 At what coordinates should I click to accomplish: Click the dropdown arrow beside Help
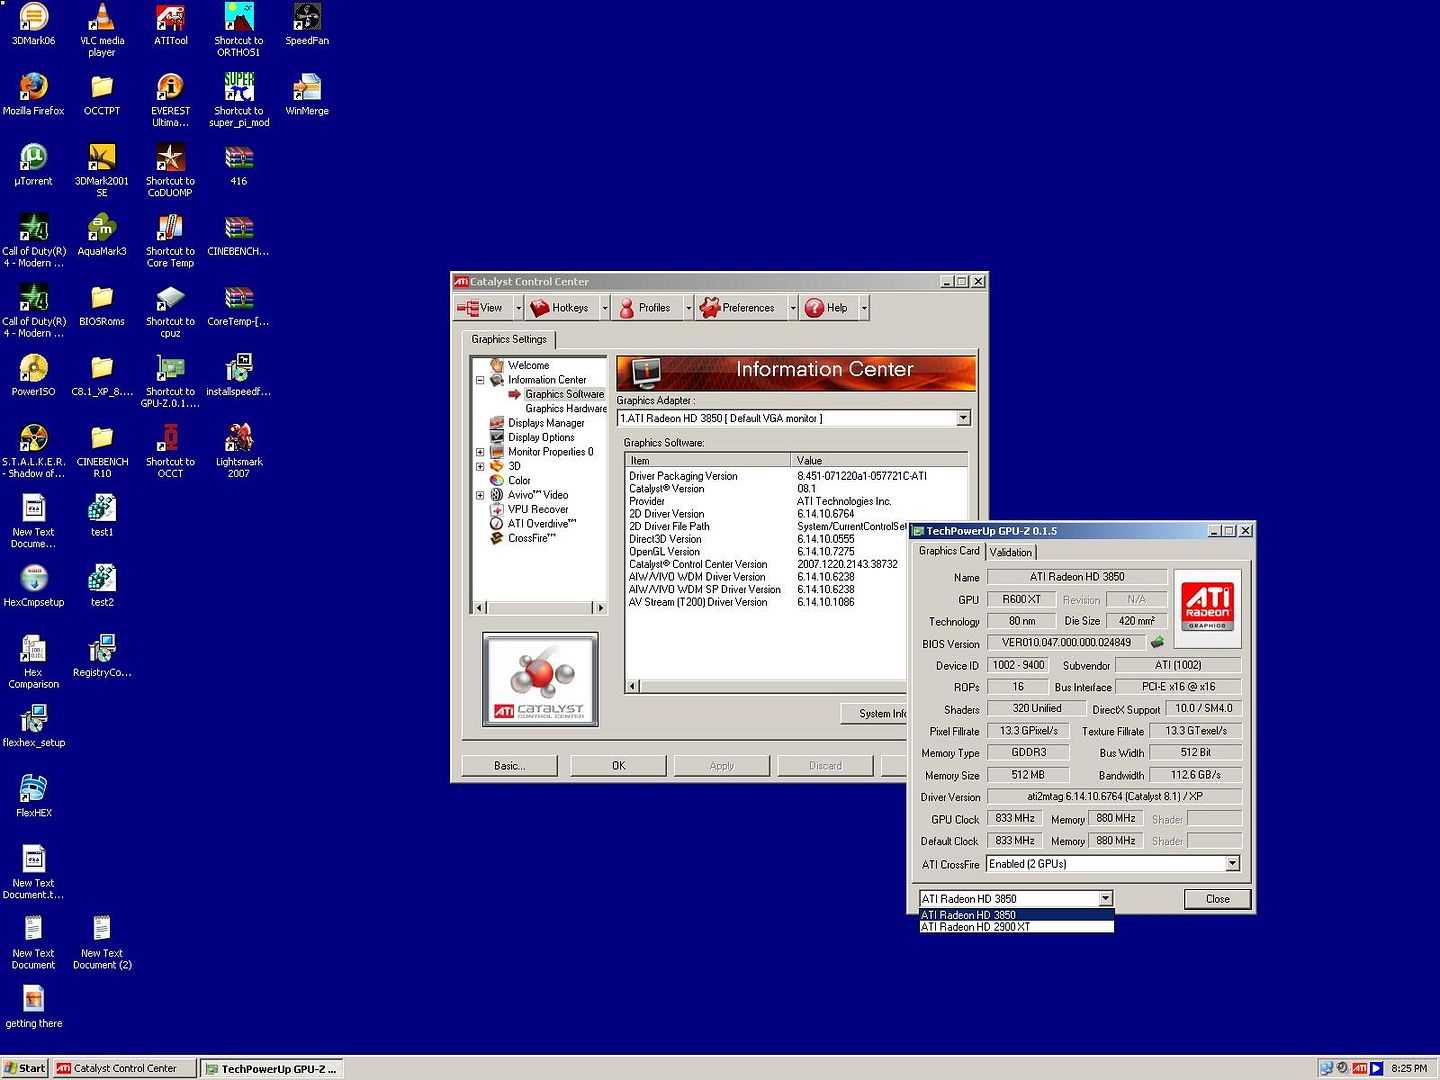(864, 308)
